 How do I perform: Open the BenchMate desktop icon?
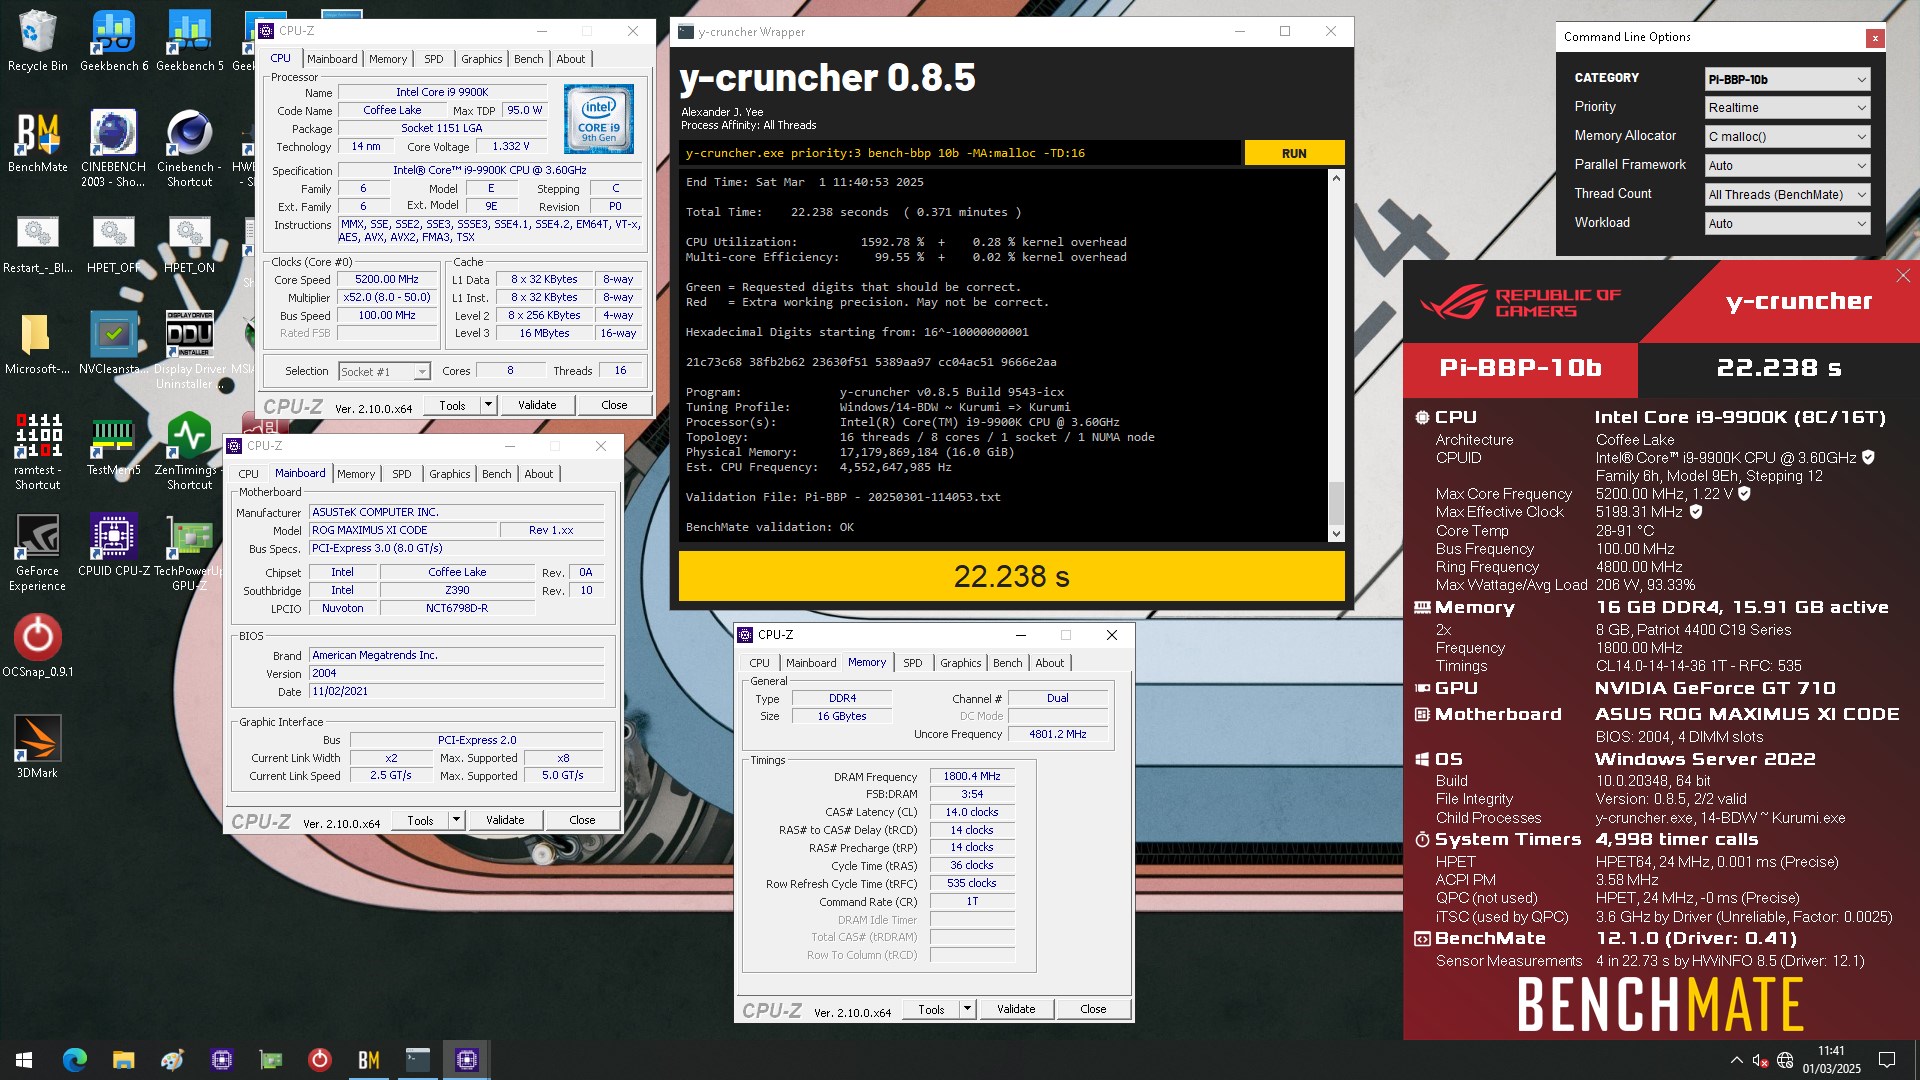(37, 142)
